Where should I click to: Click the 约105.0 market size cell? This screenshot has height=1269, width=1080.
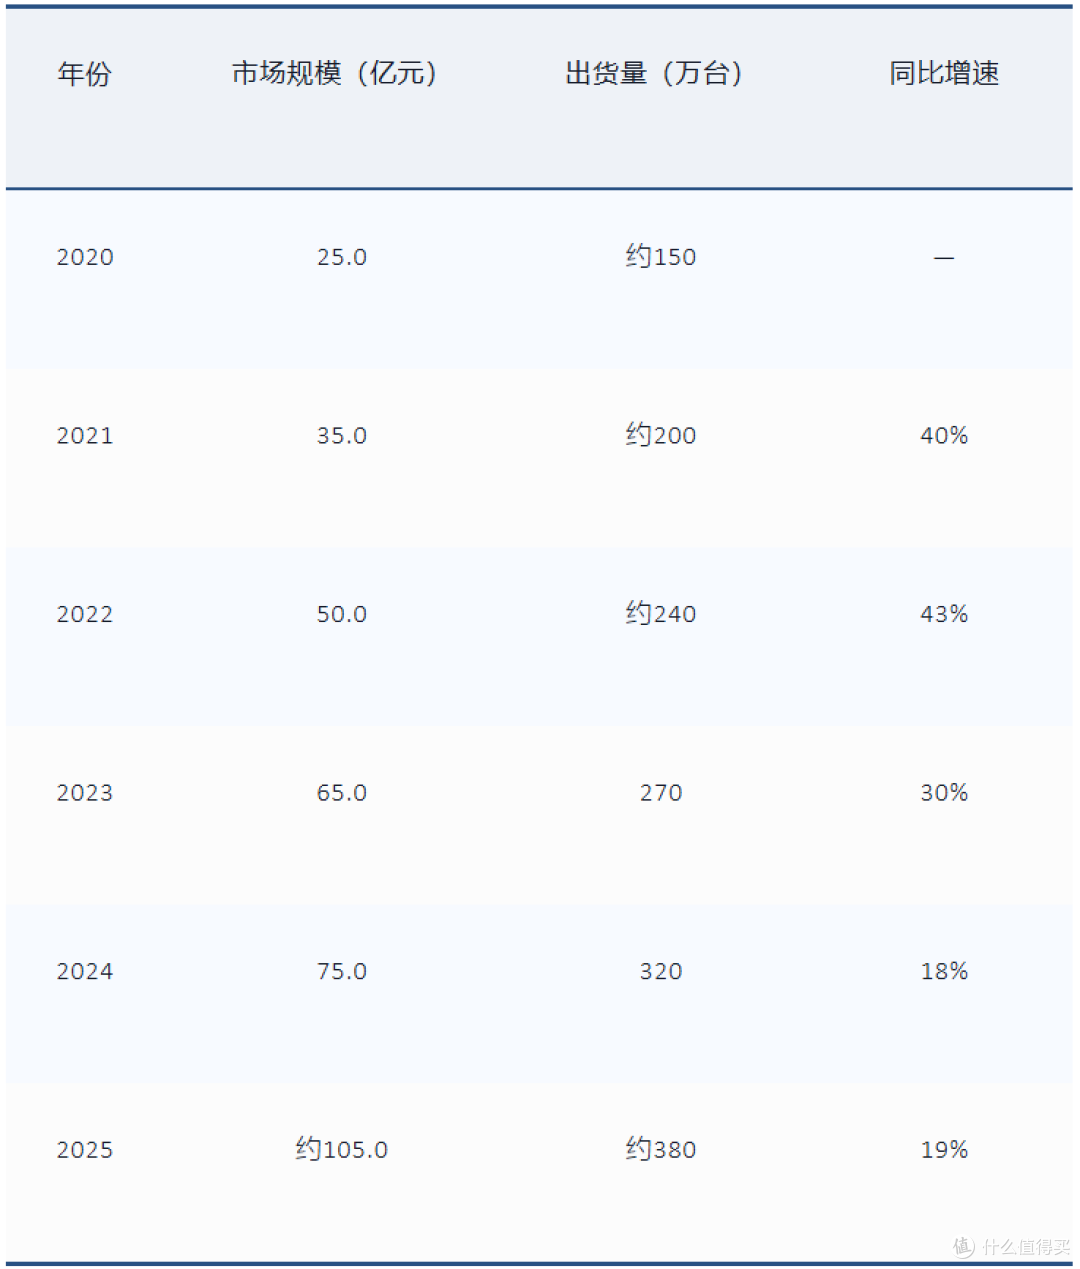[x=342, y=1149]
